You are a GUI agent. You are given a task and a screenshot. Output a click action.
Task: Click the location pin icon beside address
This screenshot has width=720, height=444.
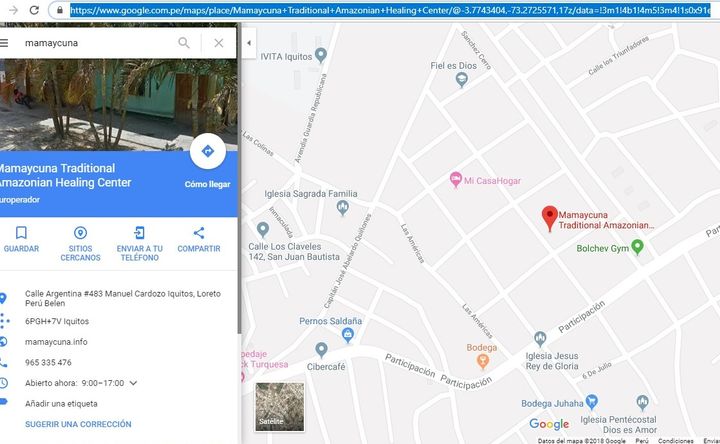(x=3, y=298)
